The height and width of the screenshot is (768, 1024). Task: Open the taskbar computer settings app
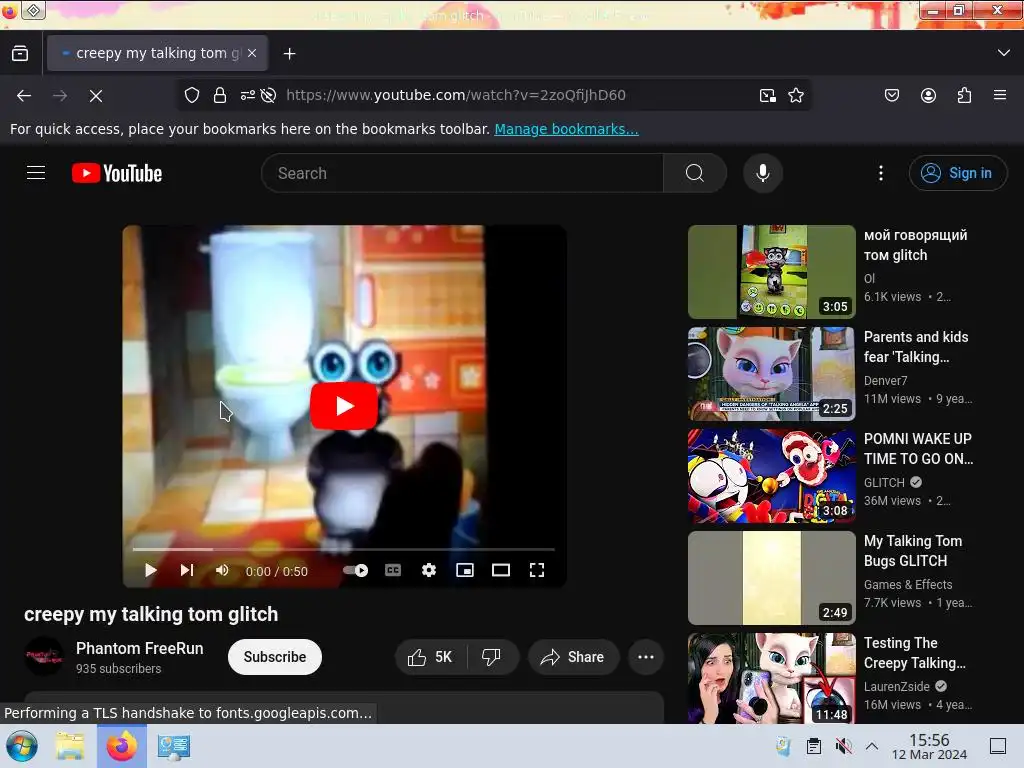(x=174, y=746)
